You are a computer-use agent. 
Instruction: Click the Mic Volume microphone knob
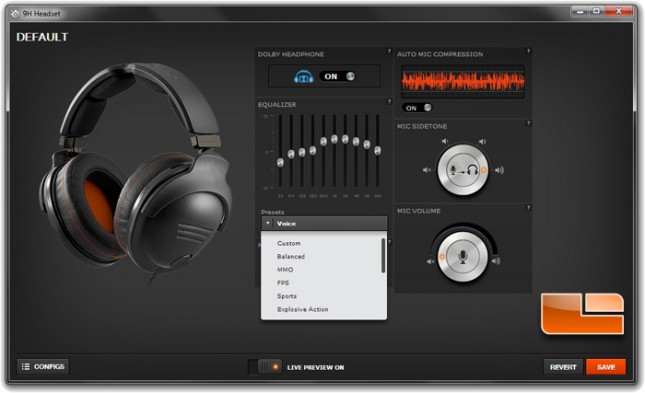pyautogui.click(x=462, y=257)
